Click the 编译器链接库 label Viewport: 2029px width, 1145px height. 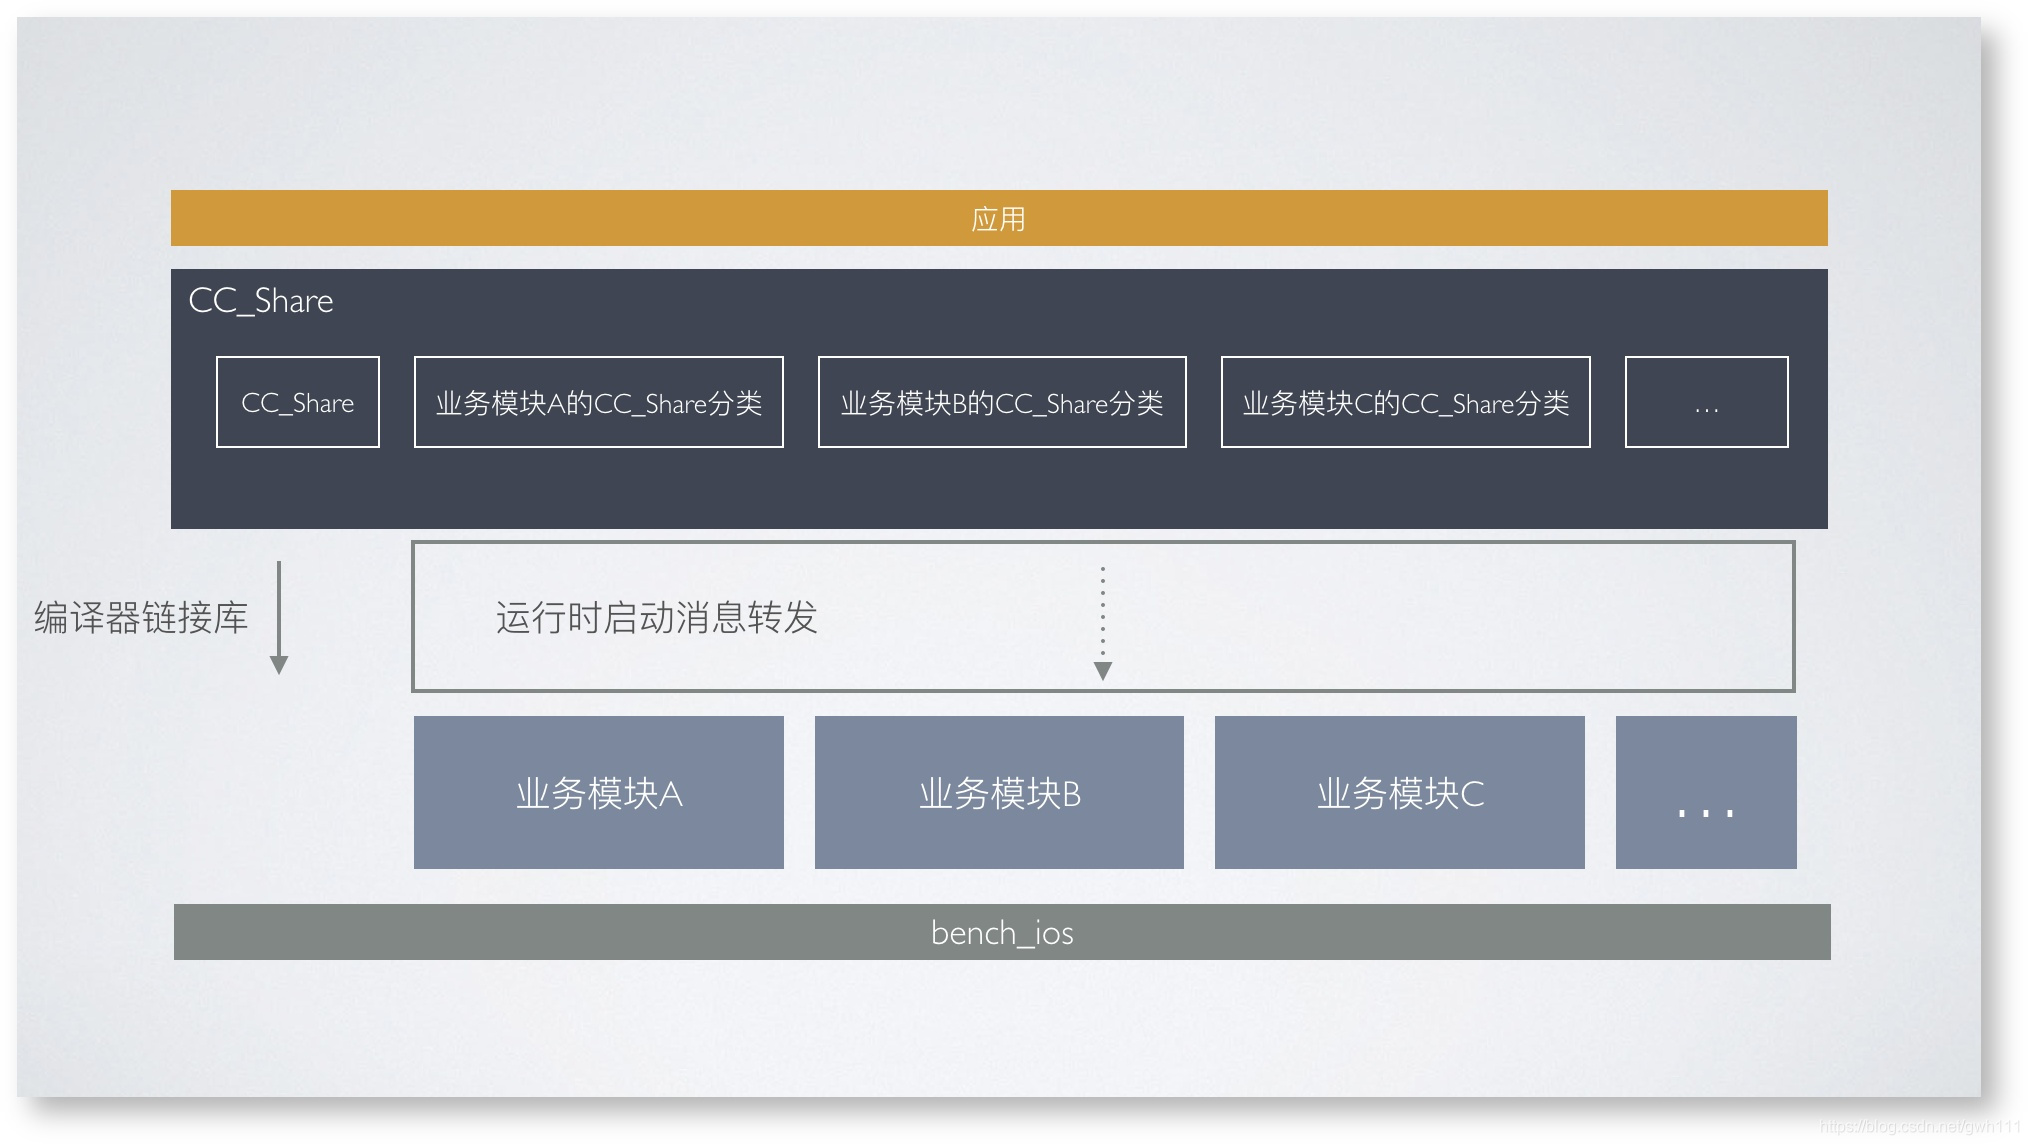point(141,617)
